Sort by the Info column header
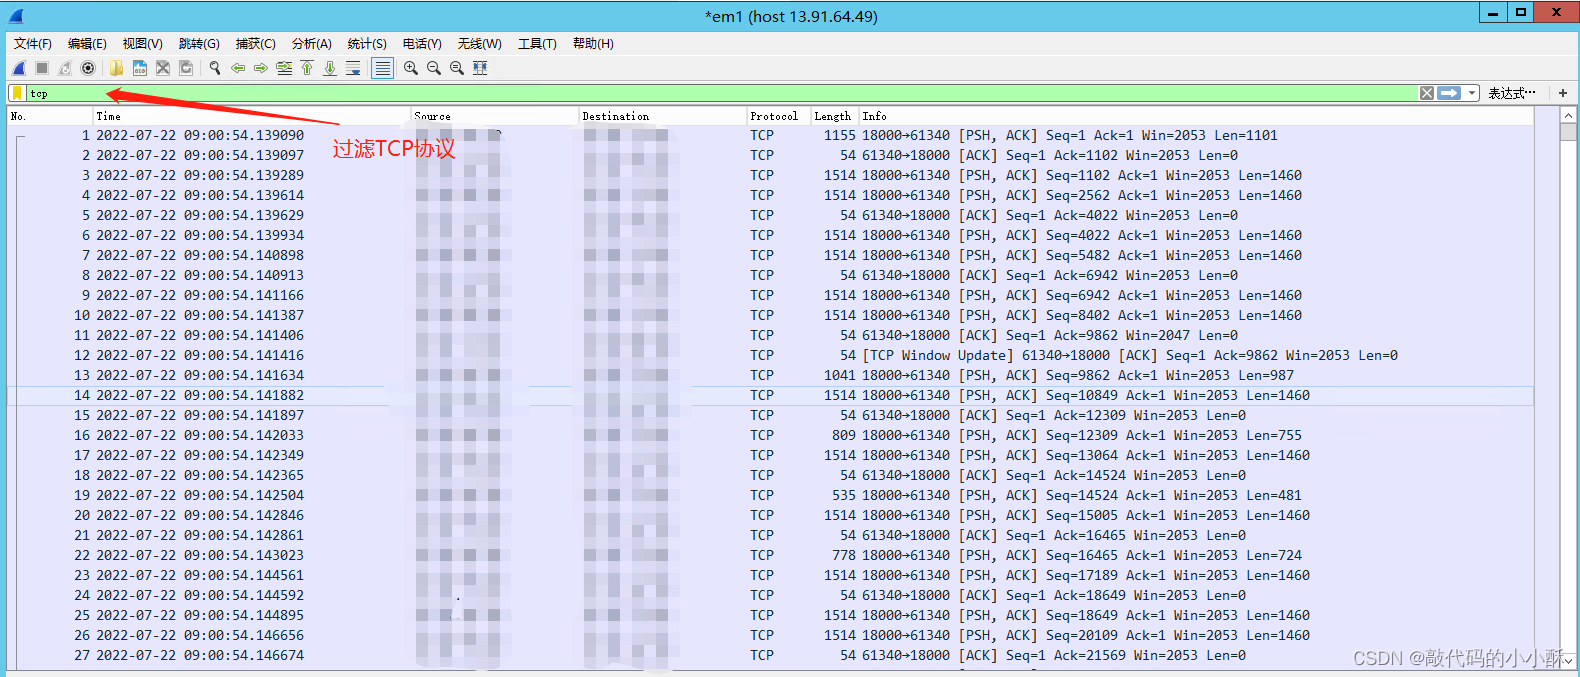Screen dimensions: 1580x677 click(1196, 116)
